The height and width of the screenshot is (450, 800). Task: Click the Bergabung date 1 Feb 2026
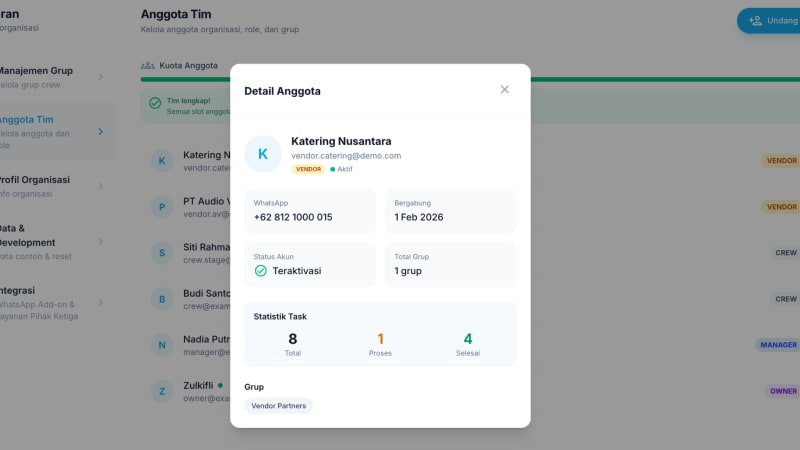point(418,217)
